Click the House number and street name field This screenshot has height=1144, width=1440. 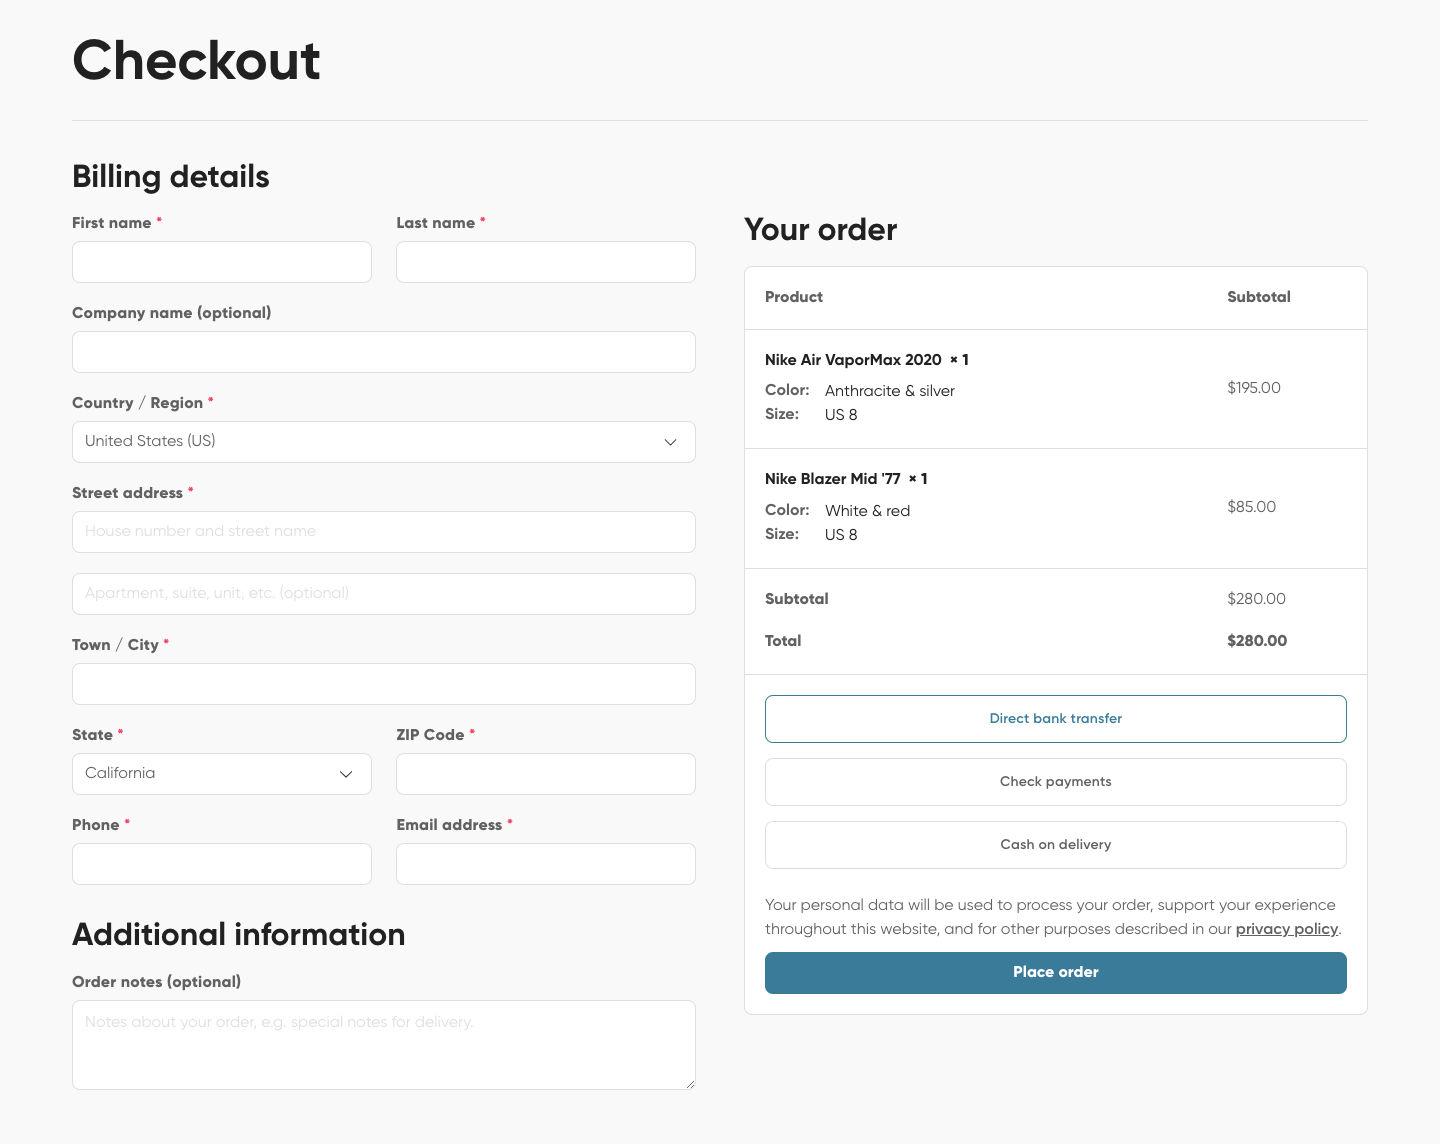(383, 532)
